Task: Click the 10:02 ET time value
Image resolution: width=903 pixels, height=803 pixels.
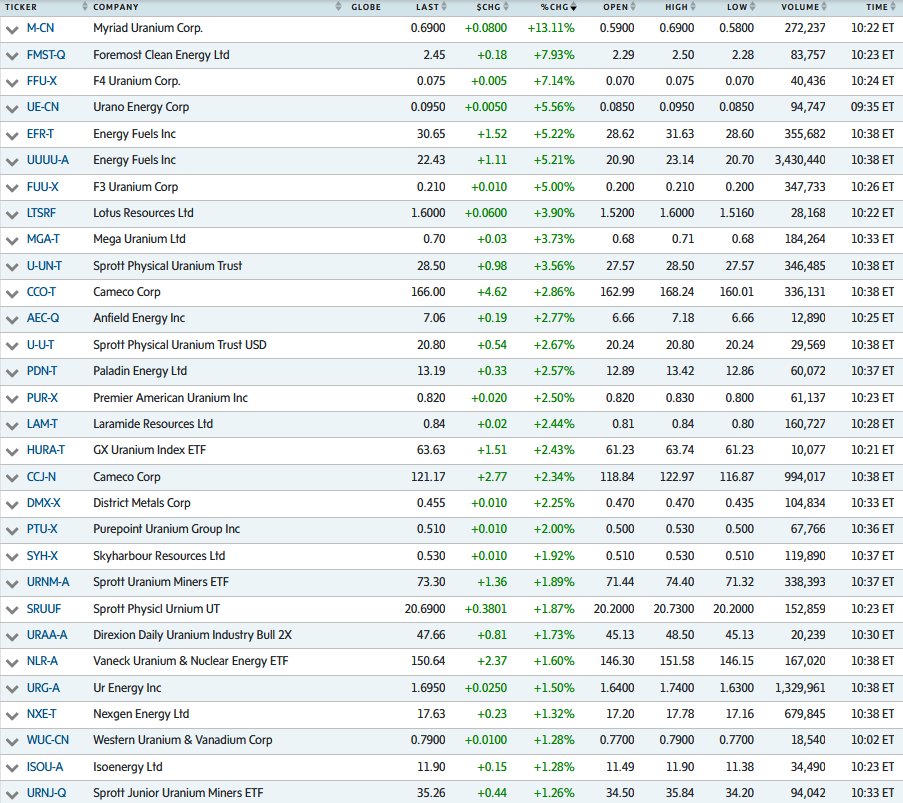Action: [x=872, y=739]
